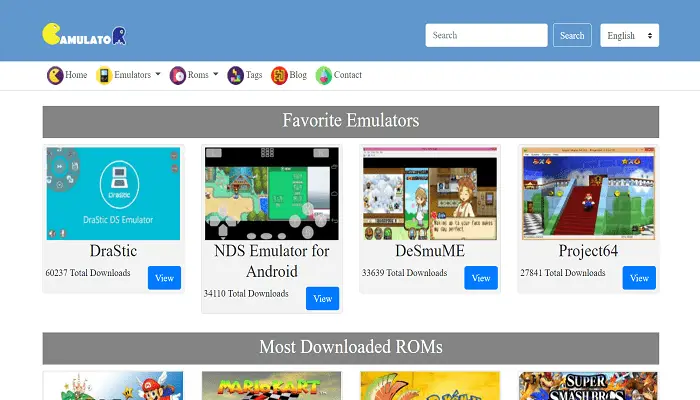The height and width of the screenshot is (400, 700).
Task: Click the Project64 title text
Action: point(588,251)
